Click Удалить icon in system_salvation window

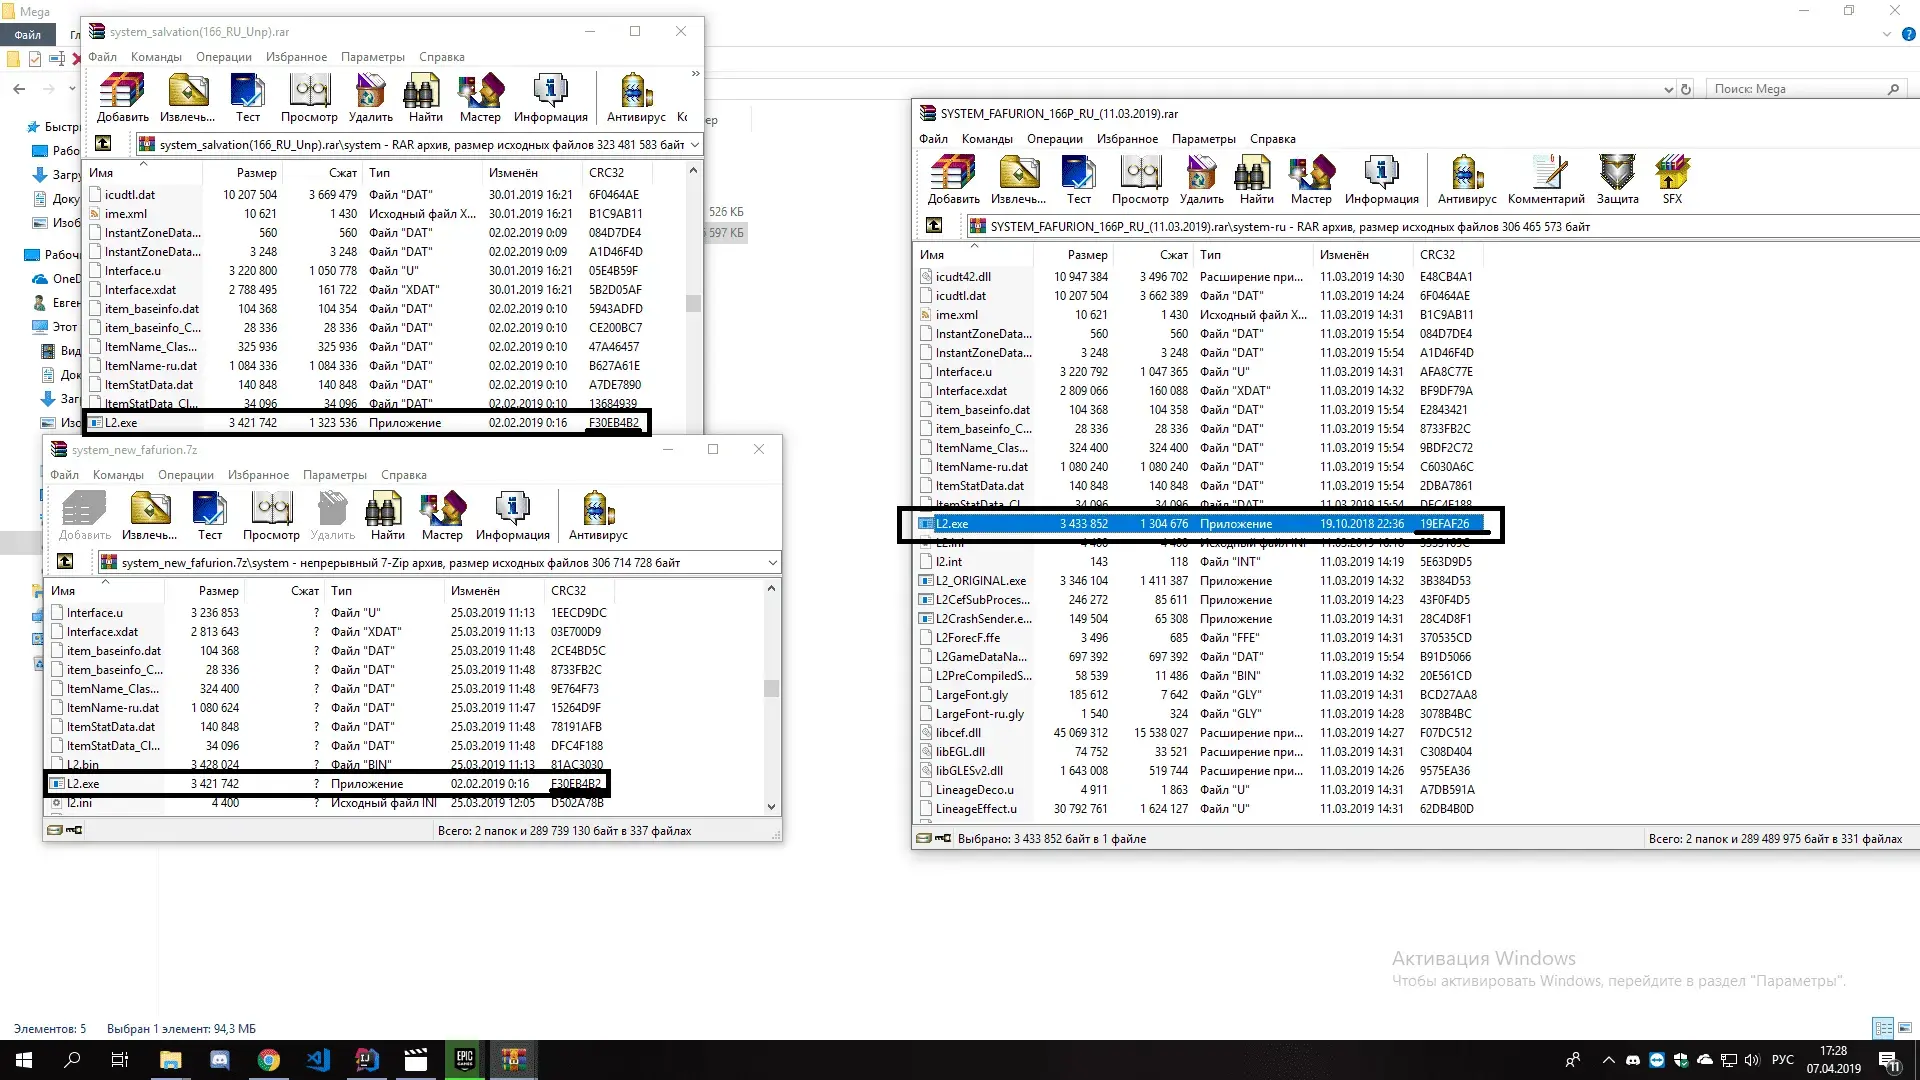(x=370, y=98)
